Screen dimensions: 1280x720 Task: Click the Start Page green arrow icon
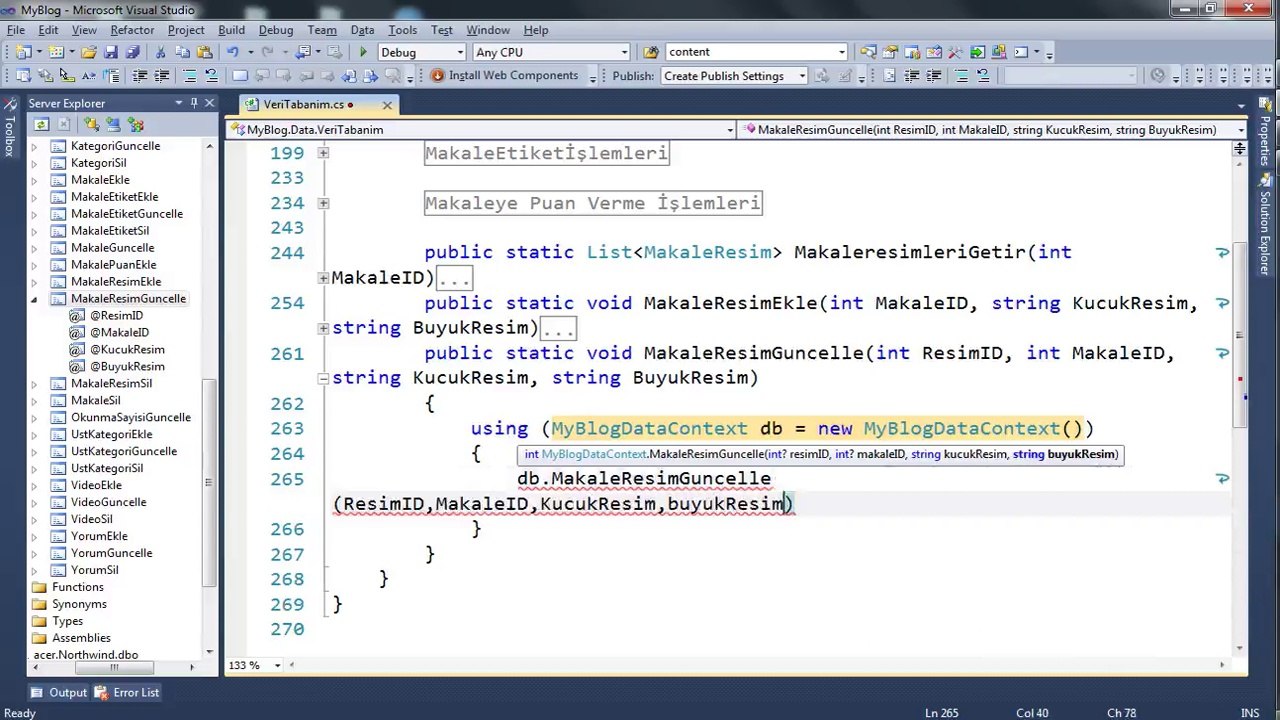click(x=976, y=52)
